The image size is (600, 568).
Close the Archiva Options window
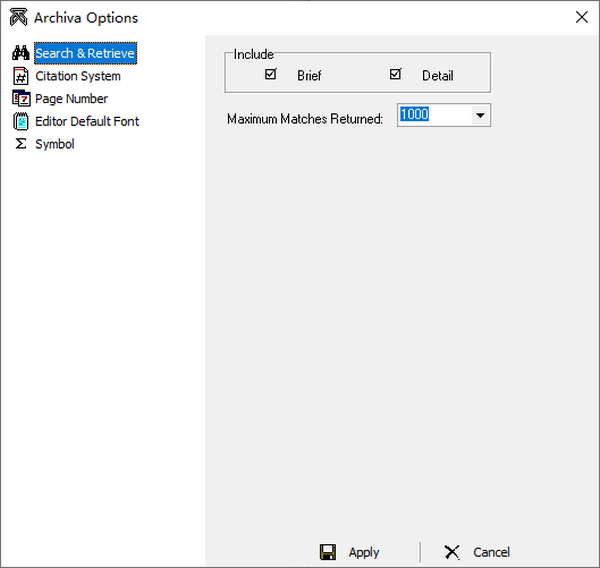click(x=581, y=17)
